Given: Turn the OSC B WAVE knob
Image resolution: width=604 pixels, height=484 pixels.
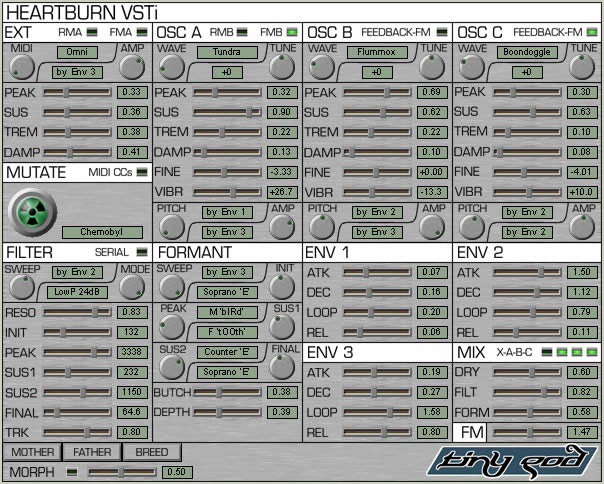Looking at the screenshot, I should click(x=322, y=67).
